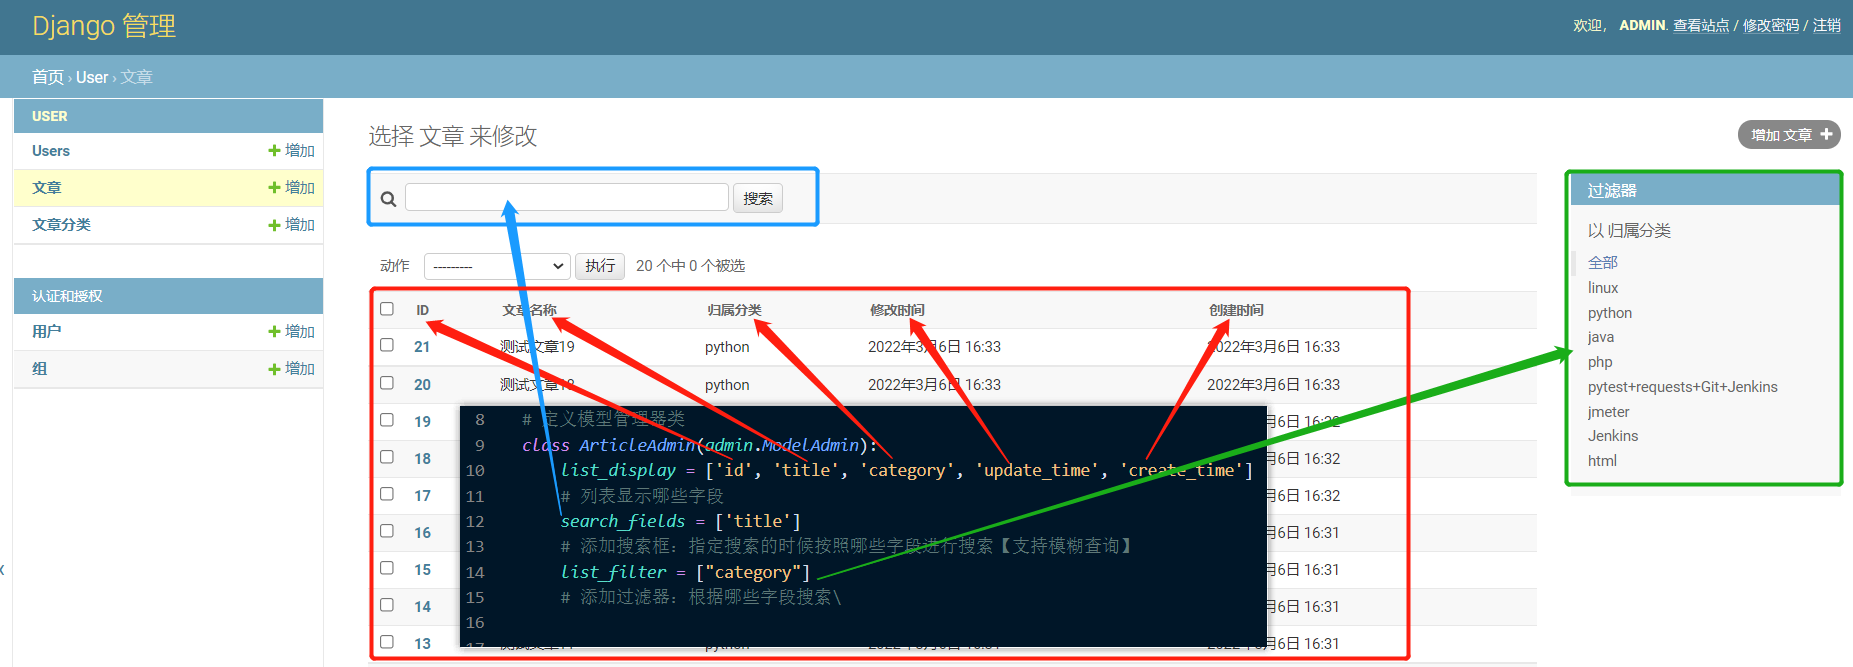Click the 修改密码 link
Screen dimensions: 1853x667
coord(1771,25)
